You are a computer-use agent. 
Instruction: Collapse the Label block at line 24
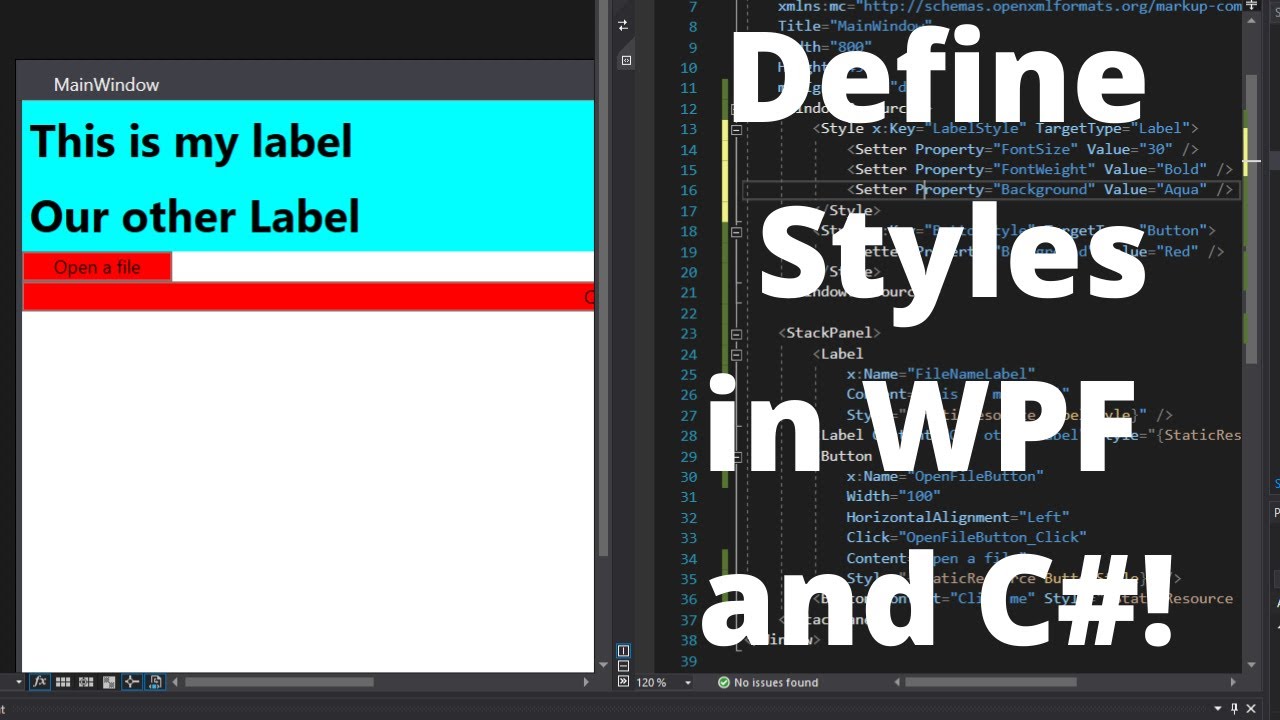[737, 354]
